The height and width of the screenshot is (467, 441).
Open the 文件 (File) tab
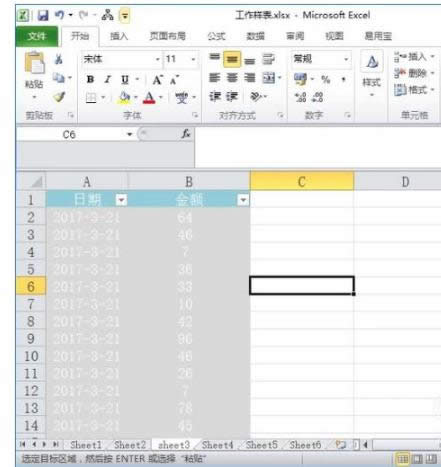point(37,36)
